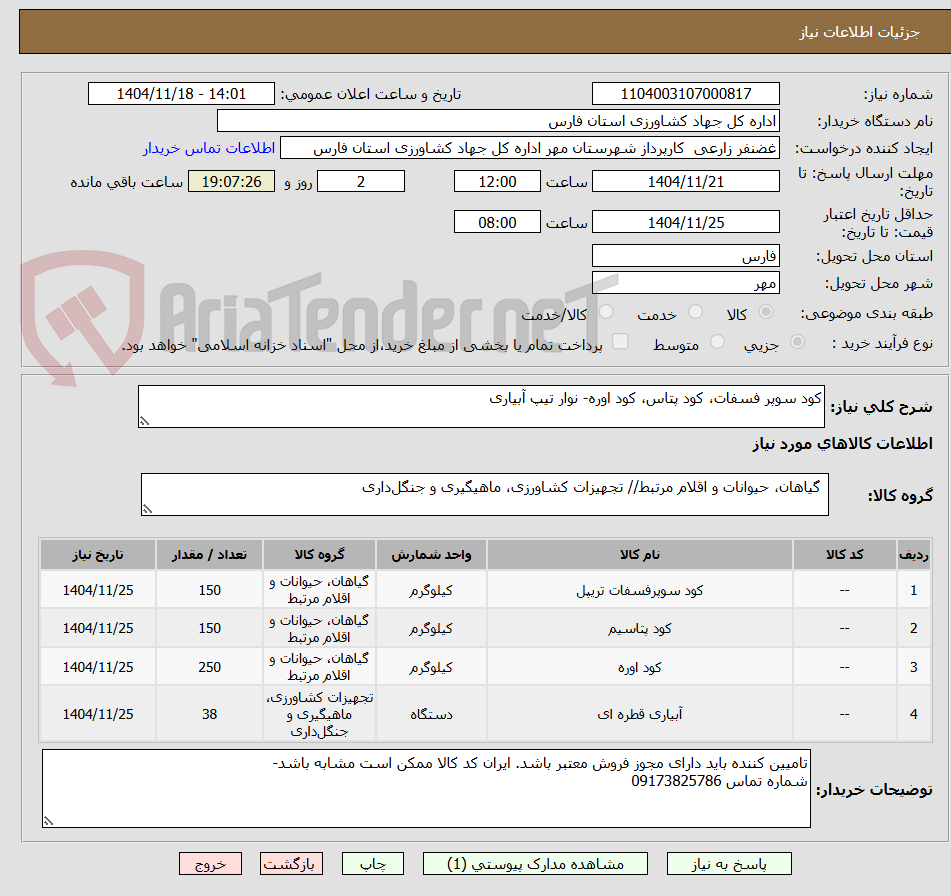The image size is (951, 896).
Task: Select the 'متوسط' purchase type radio
Action: (717, 342)
